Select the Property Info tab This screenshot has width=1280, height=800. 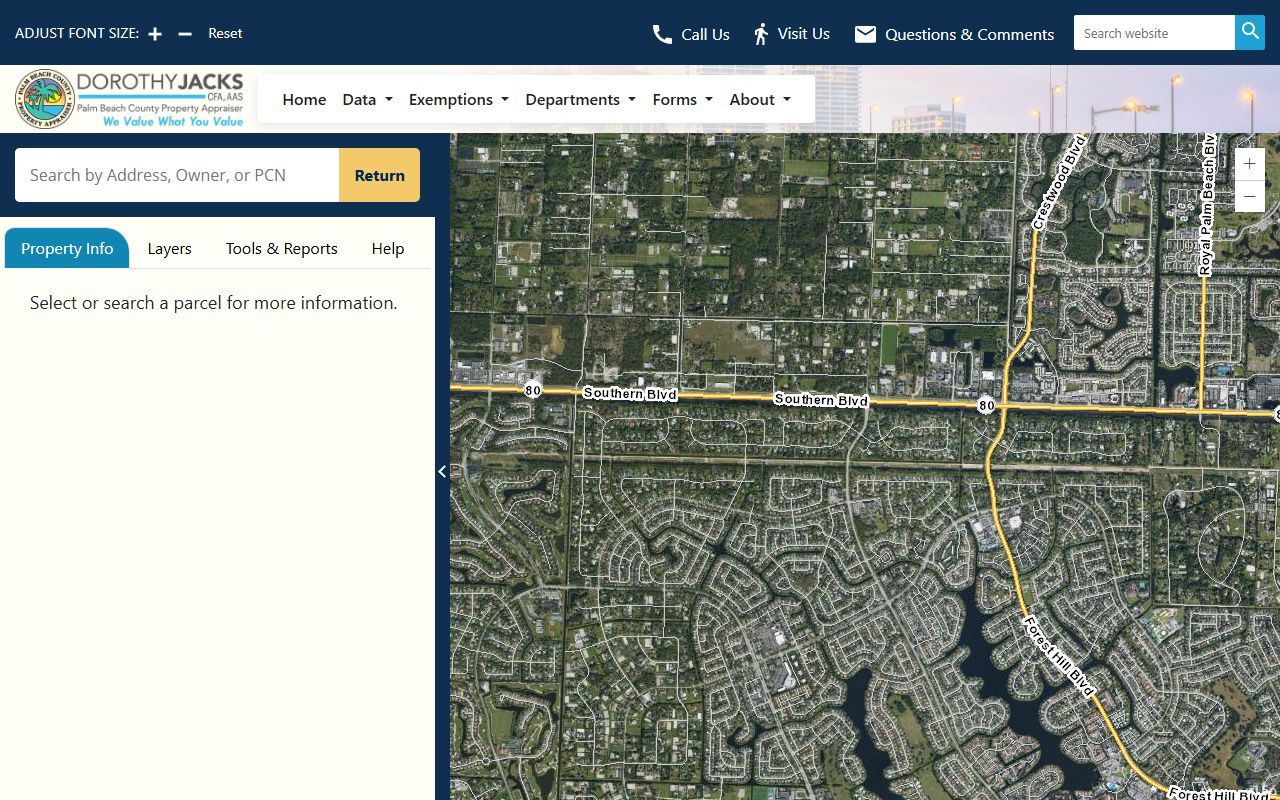67,248
